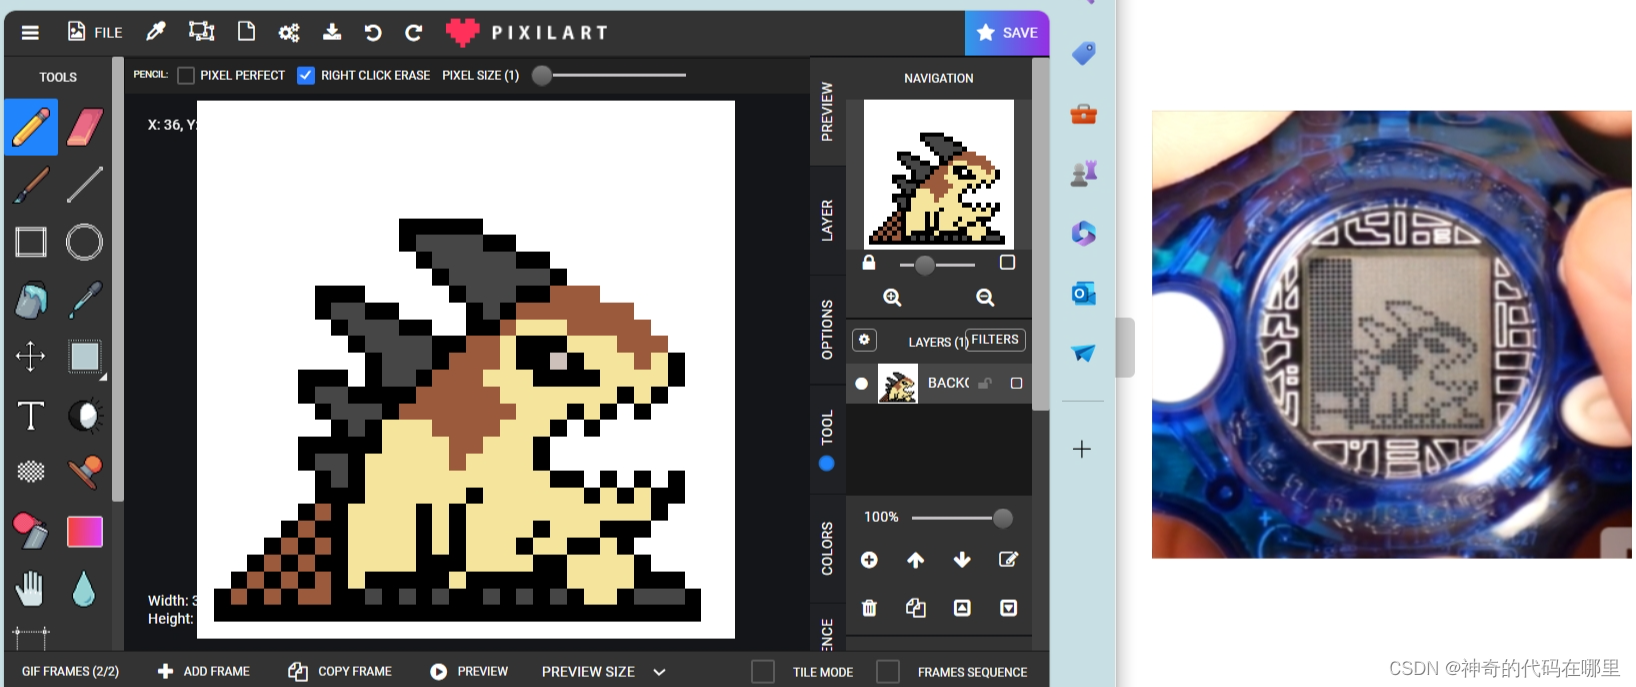Image resolution: width=1636 pixels, height=687 pixels.
Task: Select the Lighten/Darken tool
Action: (85, 415)
